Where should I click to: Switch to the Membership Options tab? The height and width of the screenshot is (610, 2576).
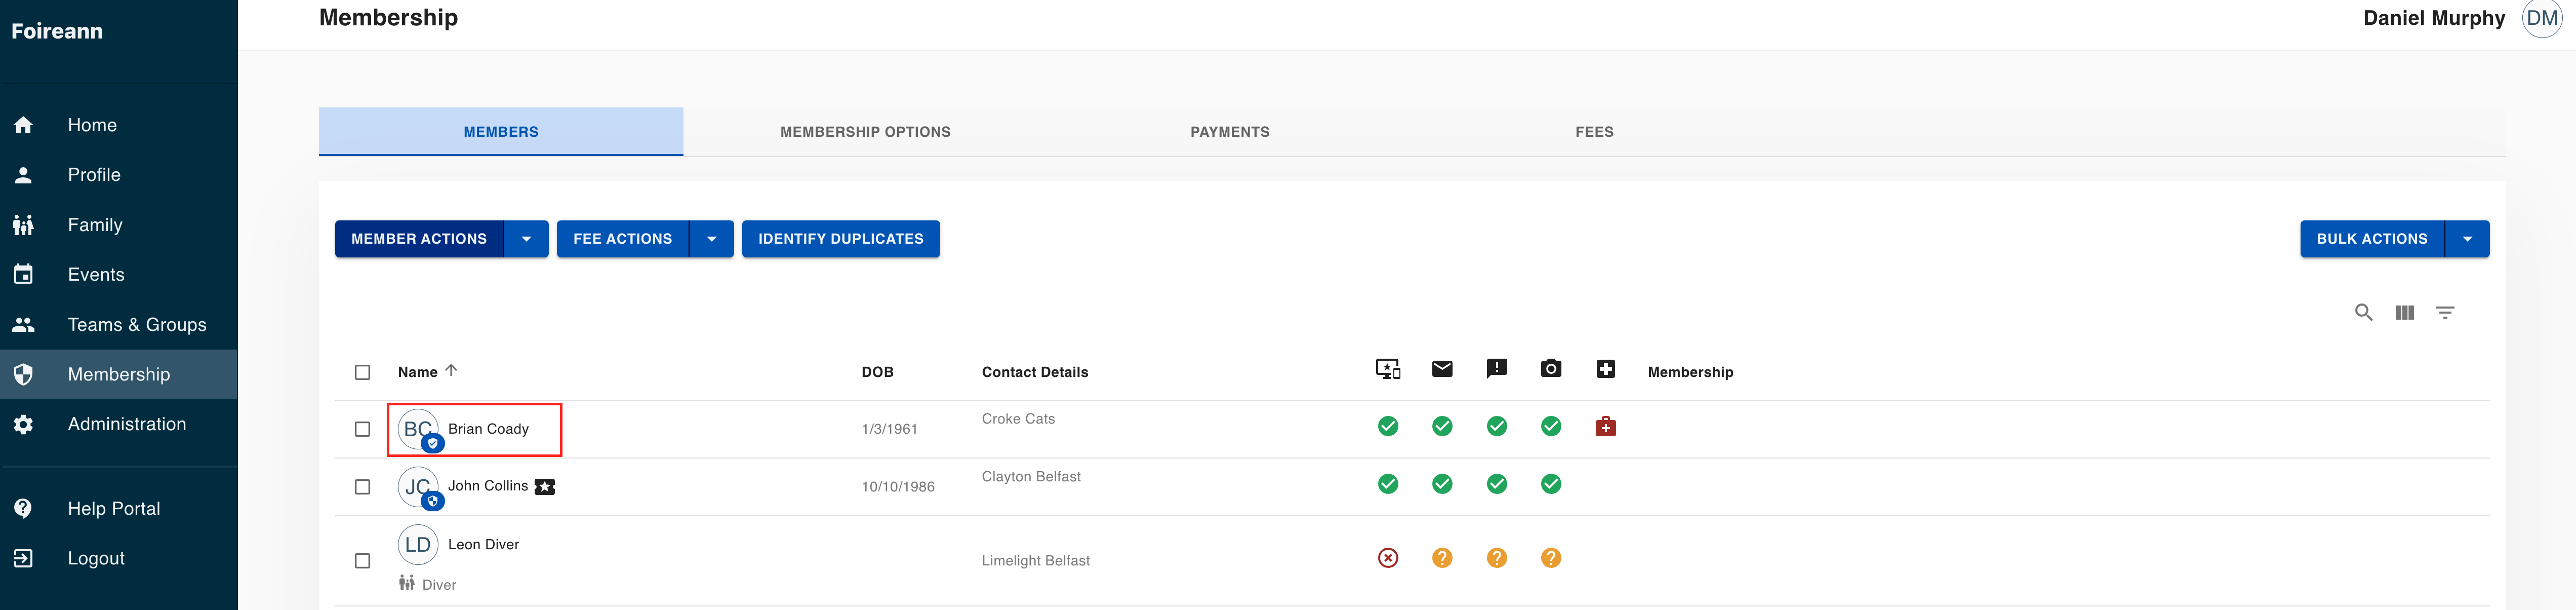(x=865, y=132)
